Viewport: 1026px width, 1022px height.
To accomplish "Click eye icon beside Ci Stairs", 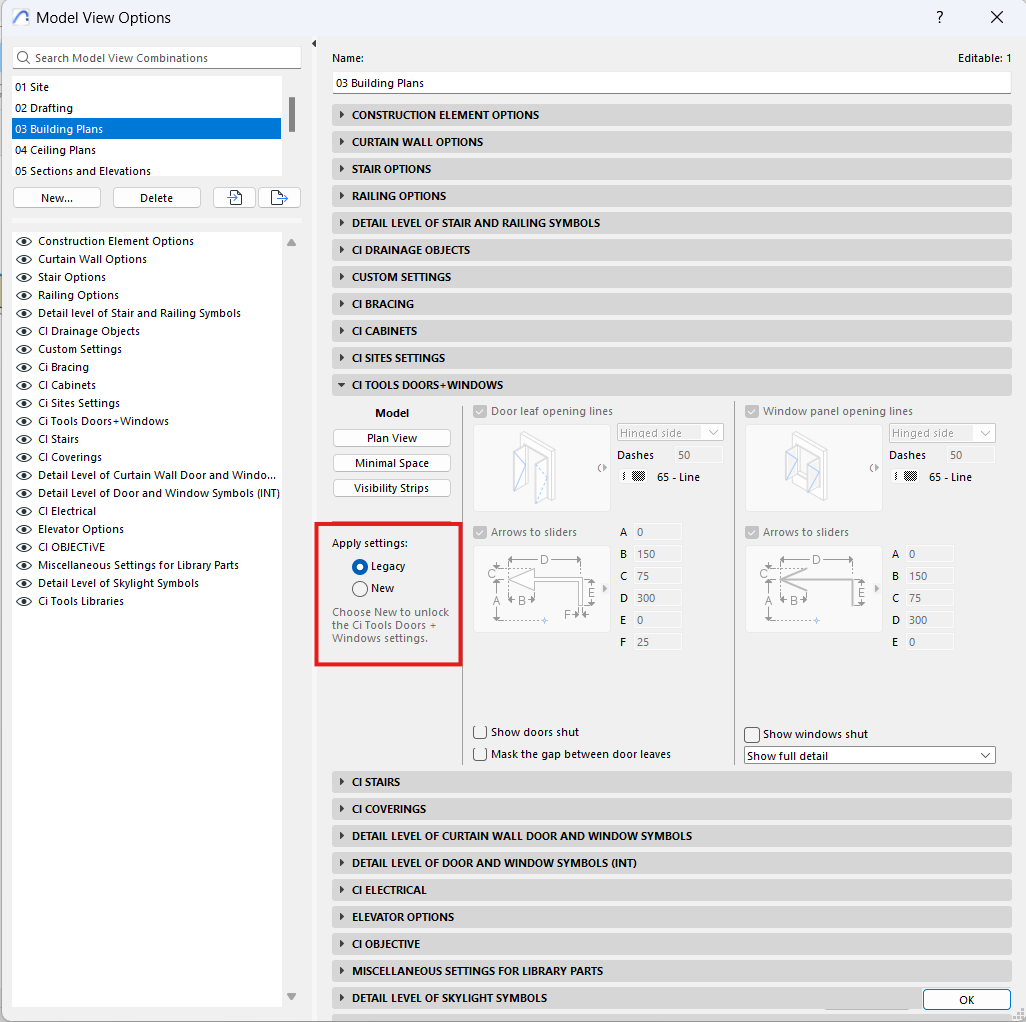I will click(24, 439).
